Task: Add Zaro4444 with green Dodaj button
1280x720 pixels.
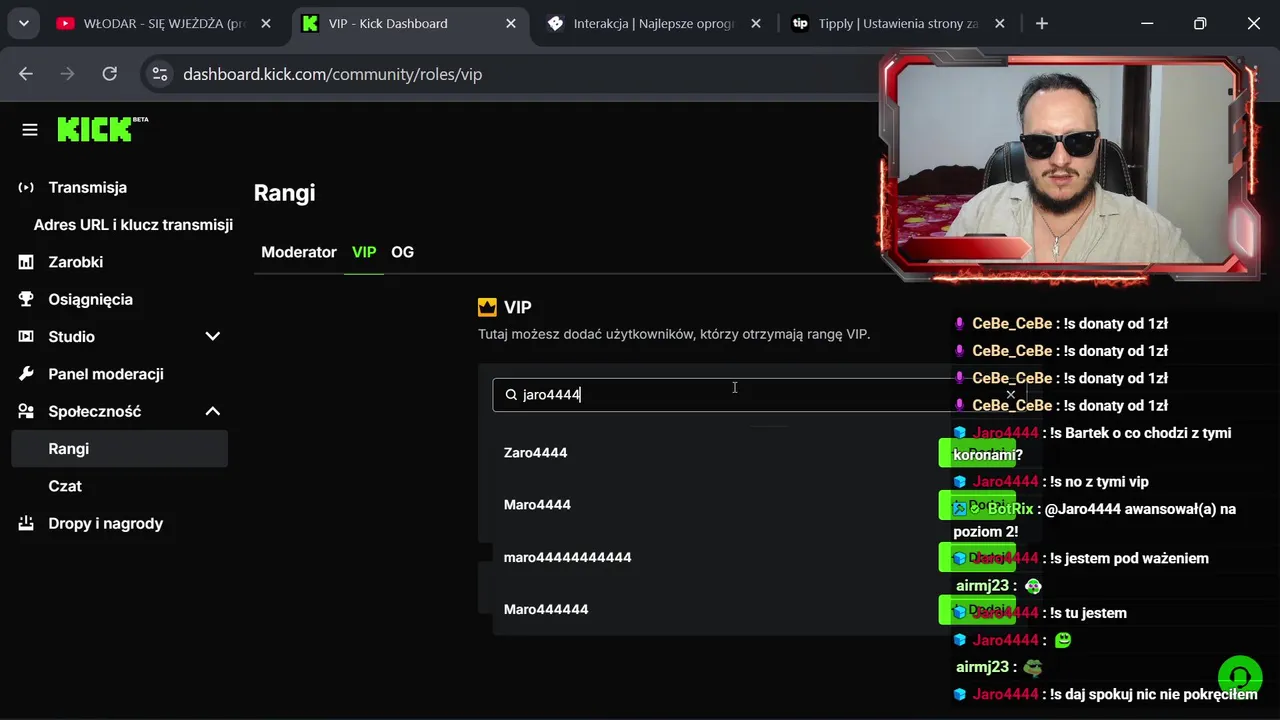Action: click(x=977, y=453)
